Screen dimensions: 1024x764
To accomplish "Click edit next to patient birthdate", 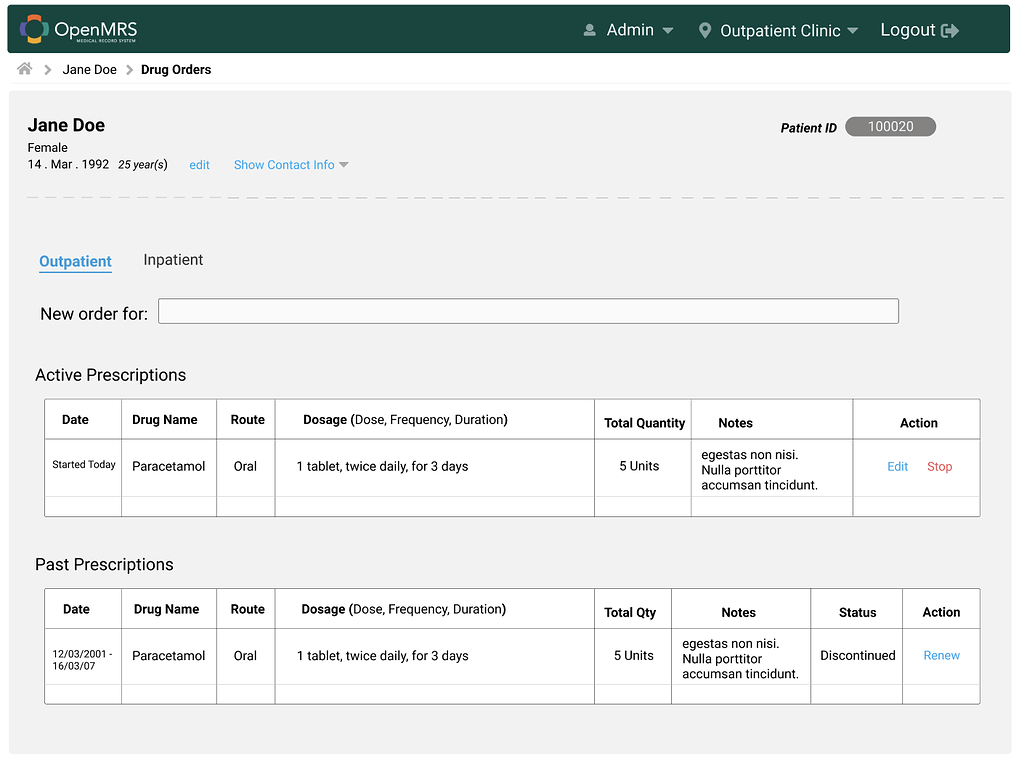I will 199,164.
